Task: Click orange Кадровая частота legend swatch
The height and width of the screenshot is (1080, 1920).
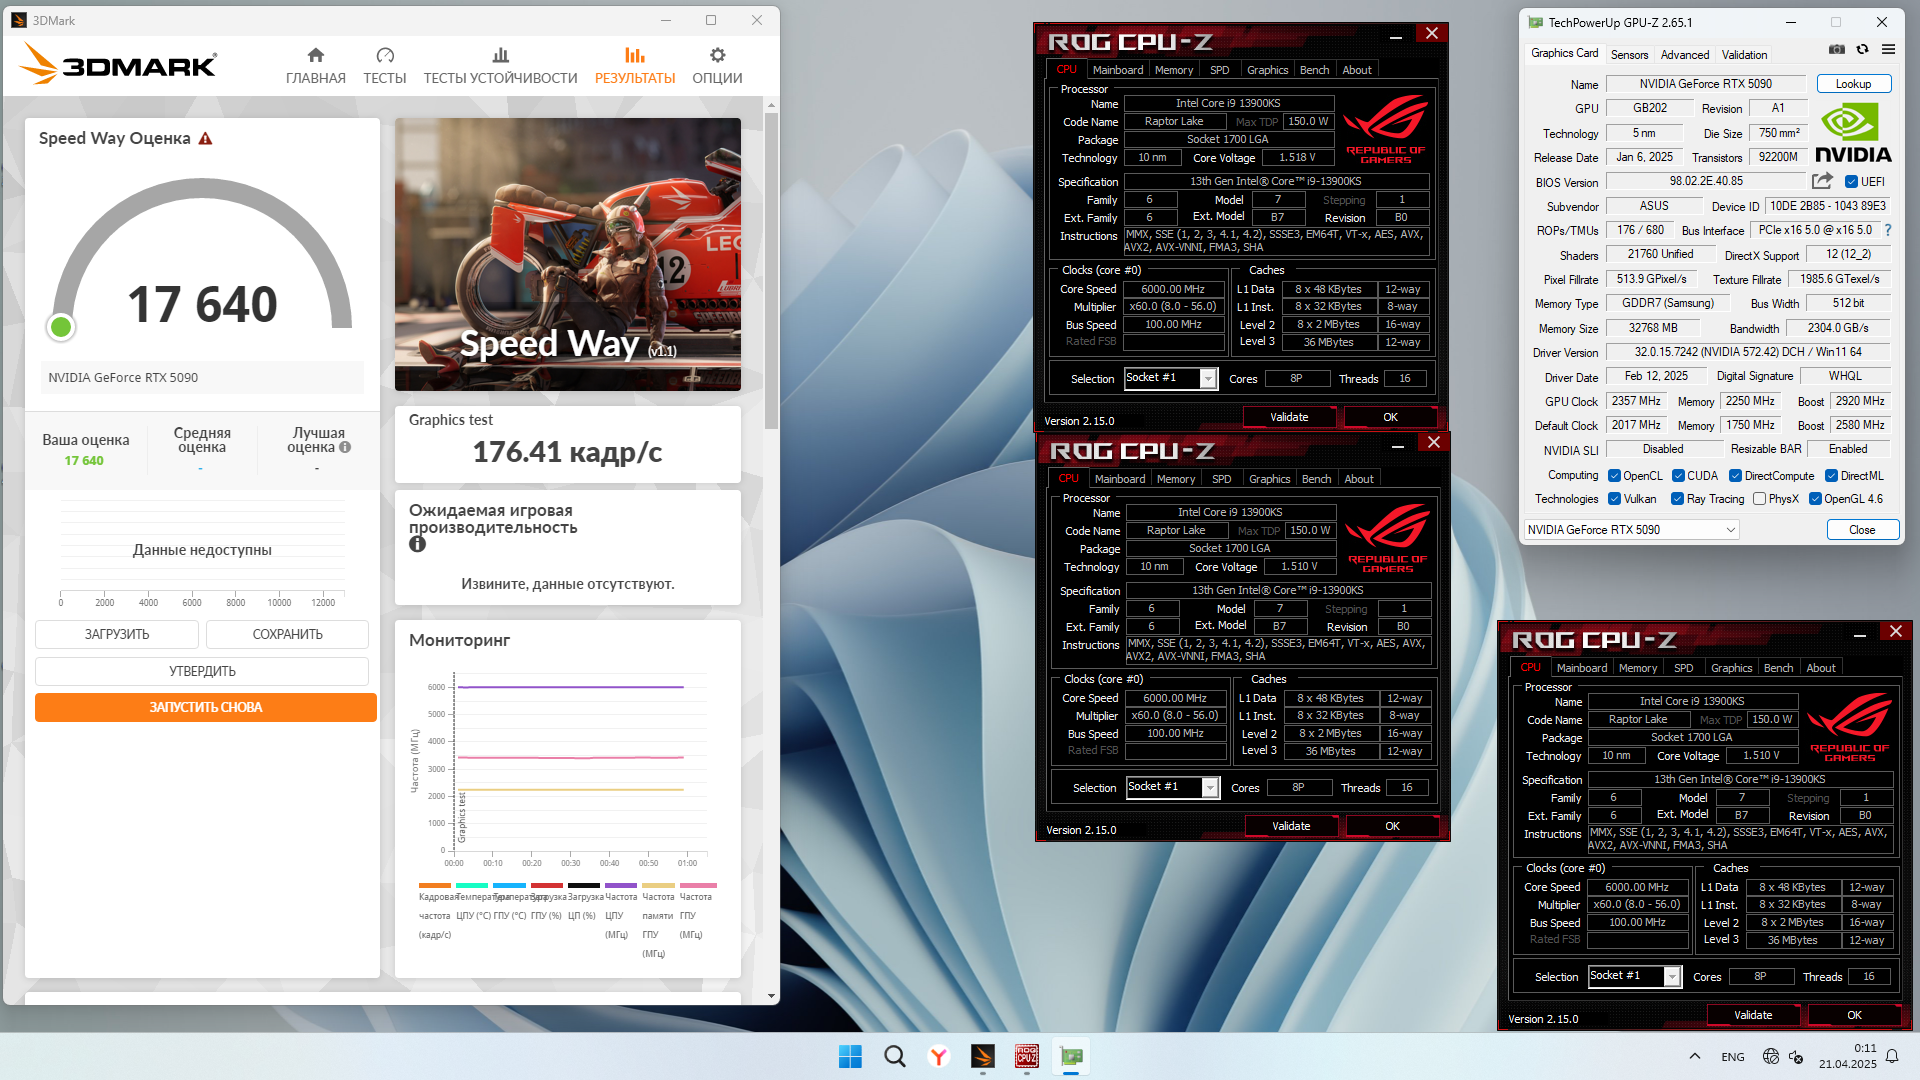Action: [435, 886]
